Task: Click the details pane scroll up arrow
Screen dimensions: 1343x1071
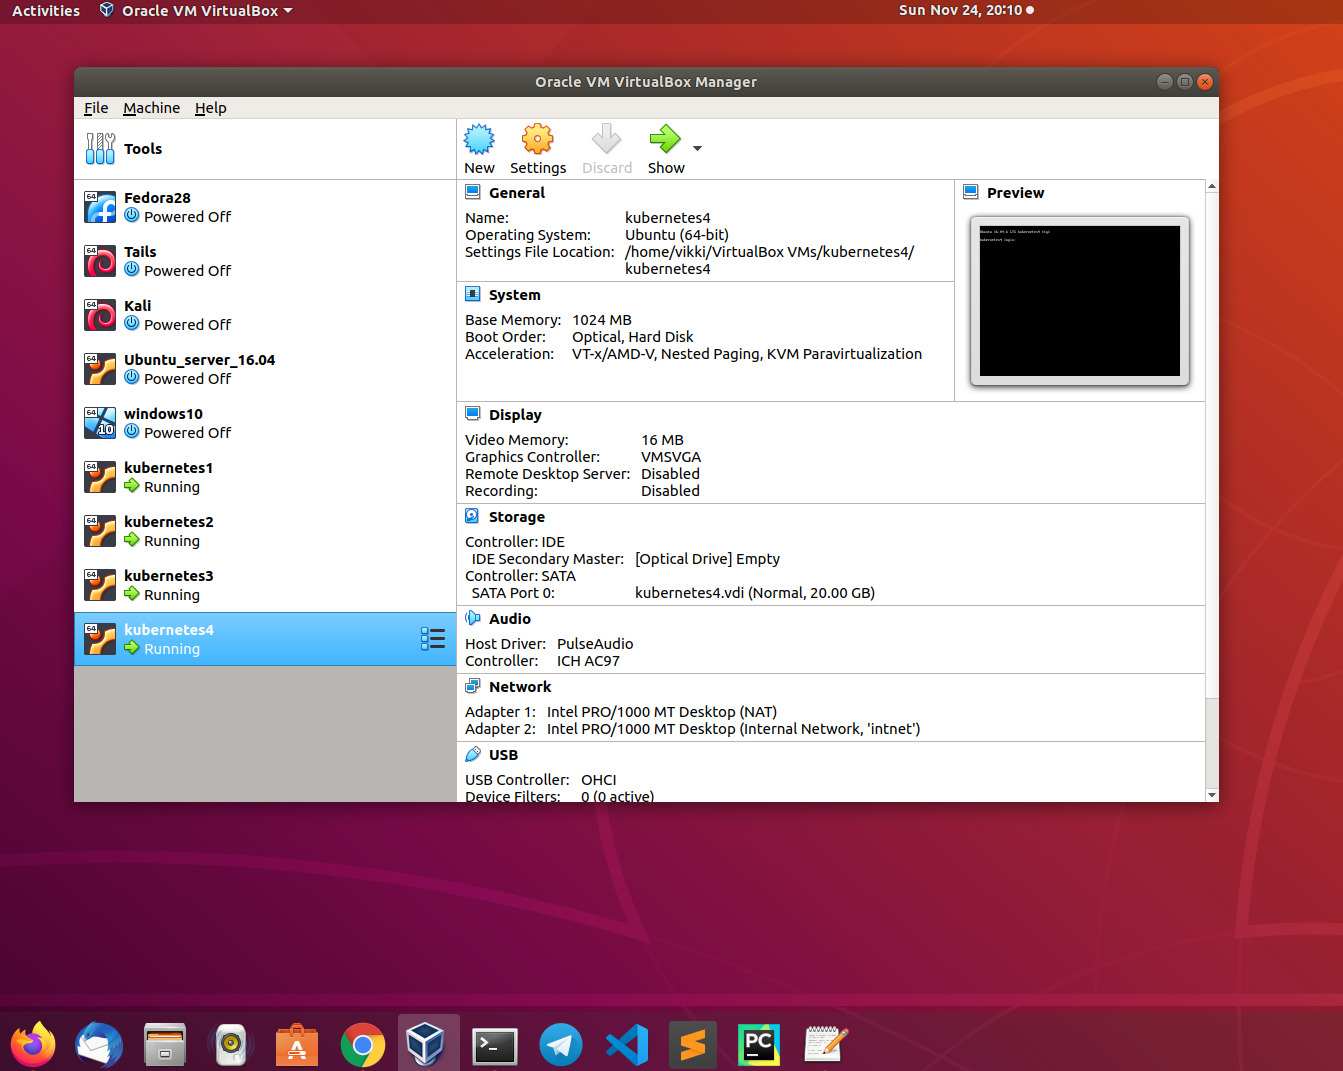Action: click(x=1212, y=187)
